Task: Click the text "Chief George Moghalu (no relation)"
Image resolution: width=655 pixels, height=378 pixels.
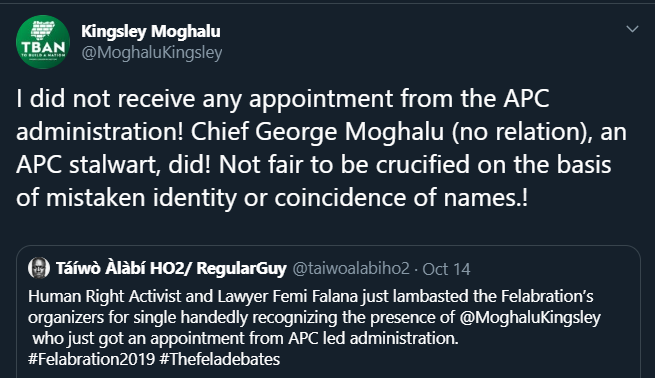Action: (392, 132)
